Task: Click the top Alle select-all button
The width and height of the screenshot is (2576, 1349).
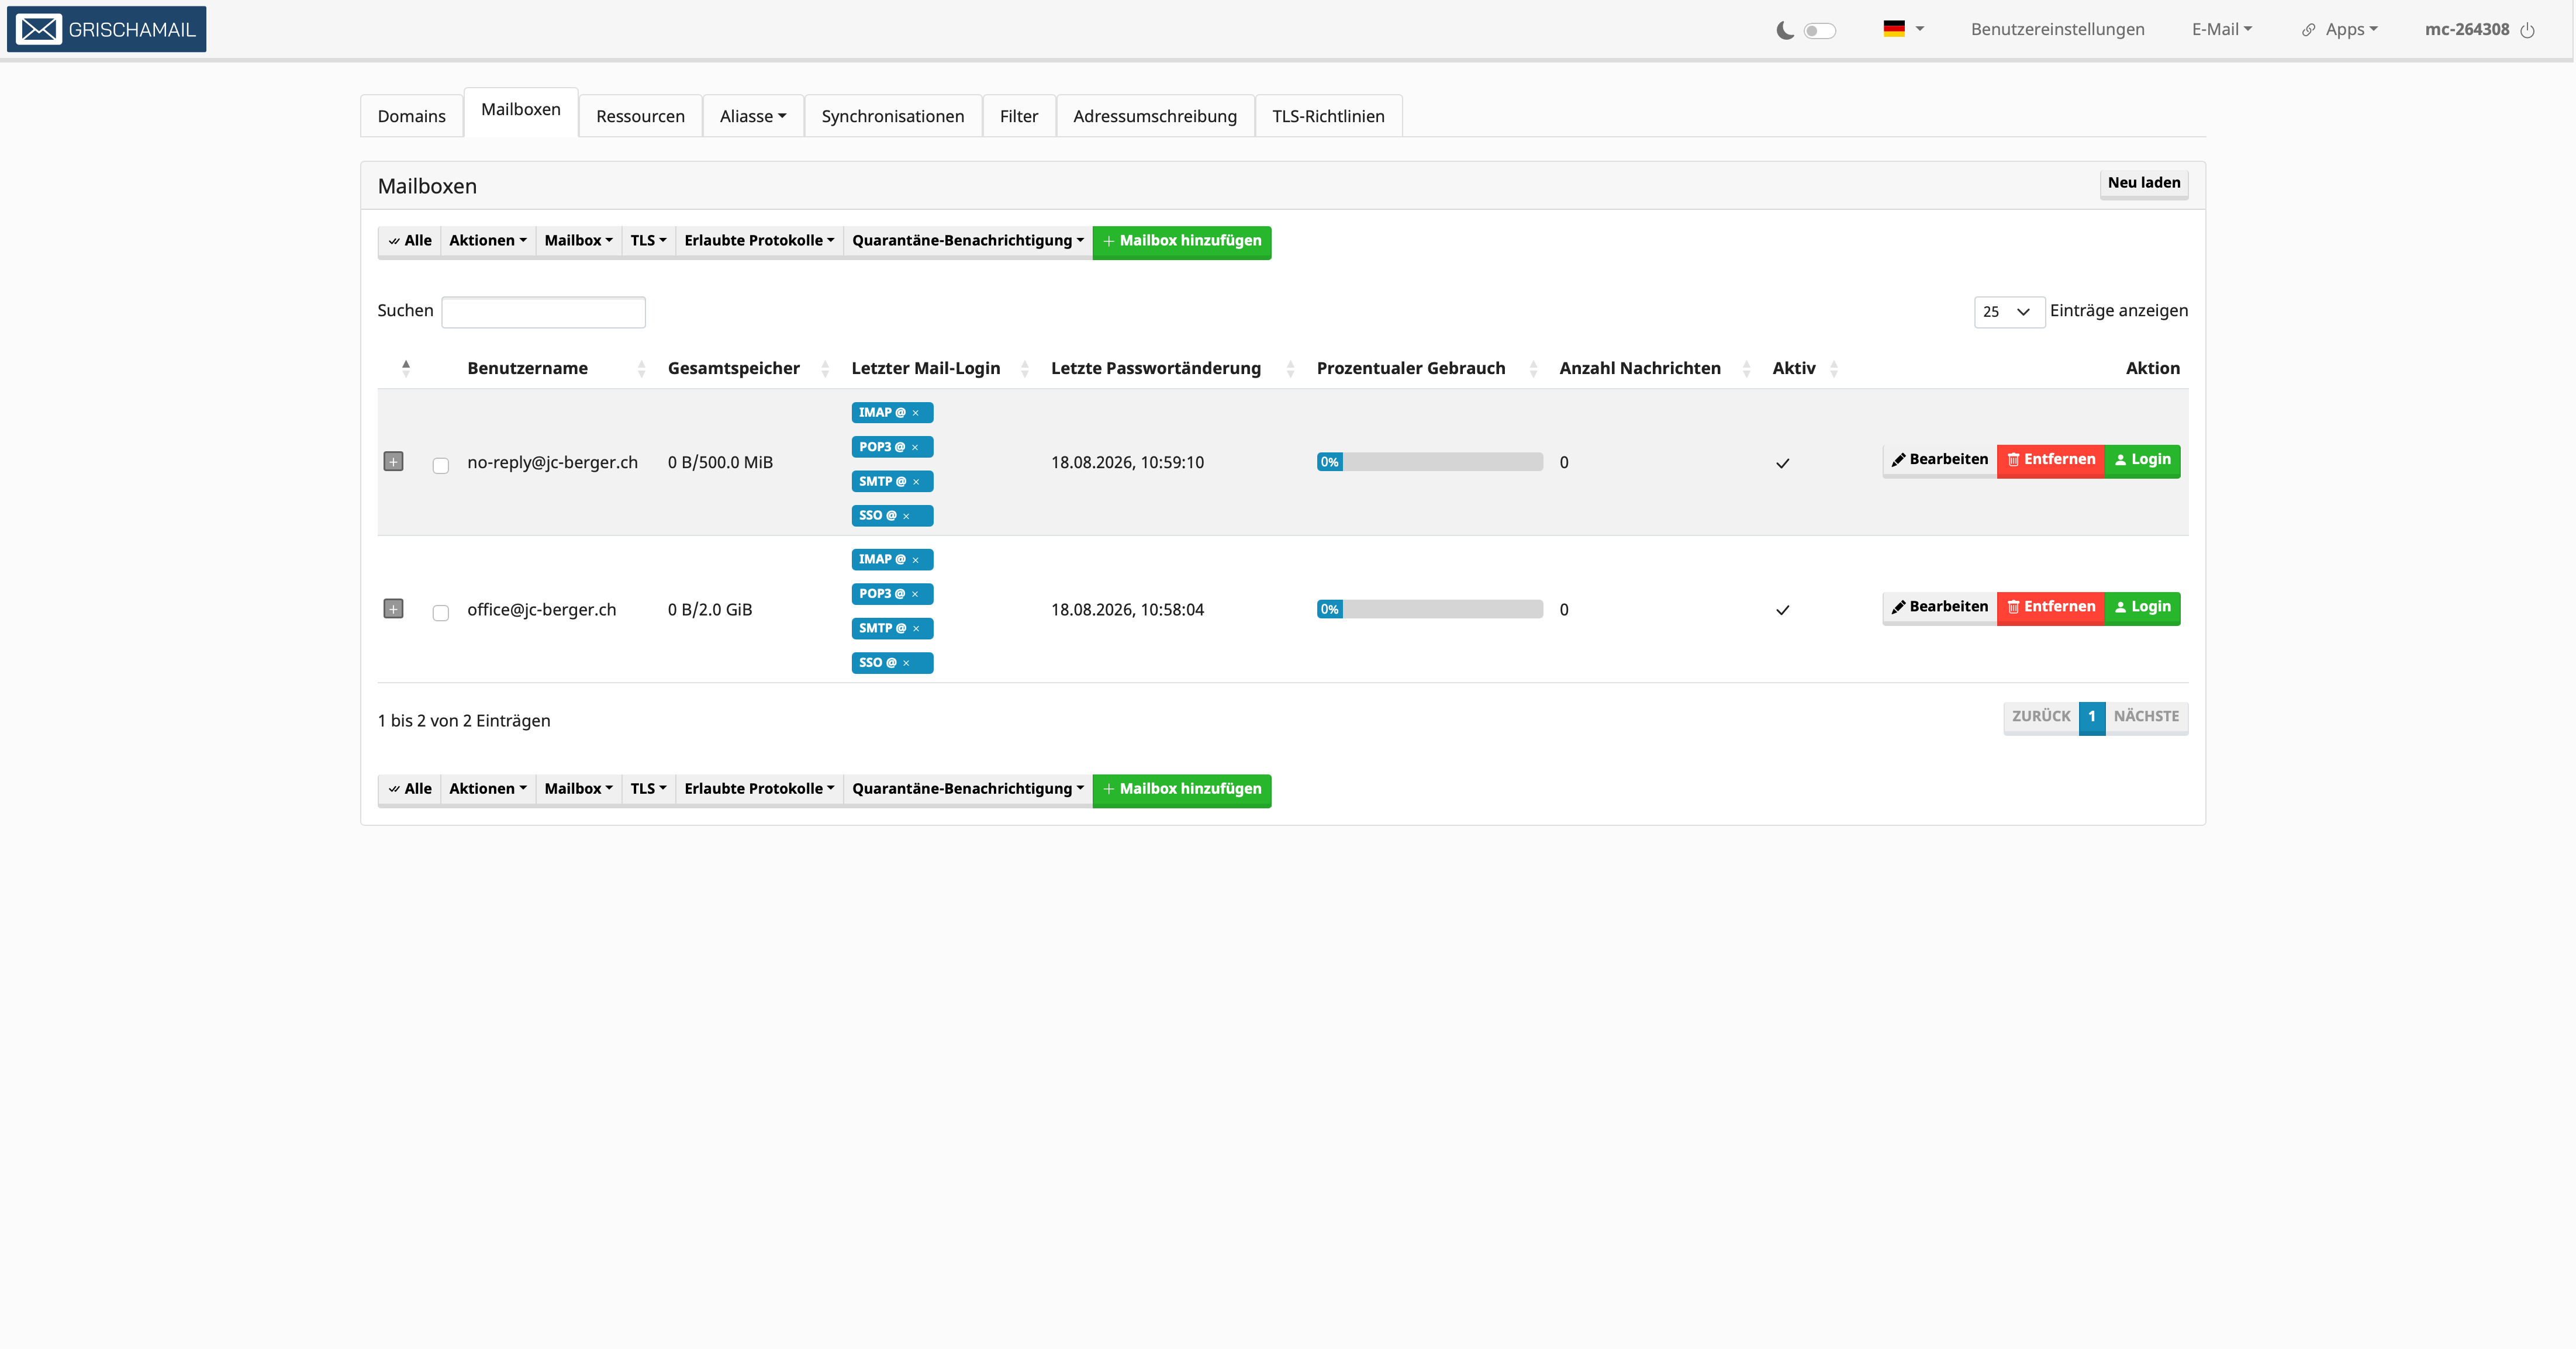Action: point(410,241)
